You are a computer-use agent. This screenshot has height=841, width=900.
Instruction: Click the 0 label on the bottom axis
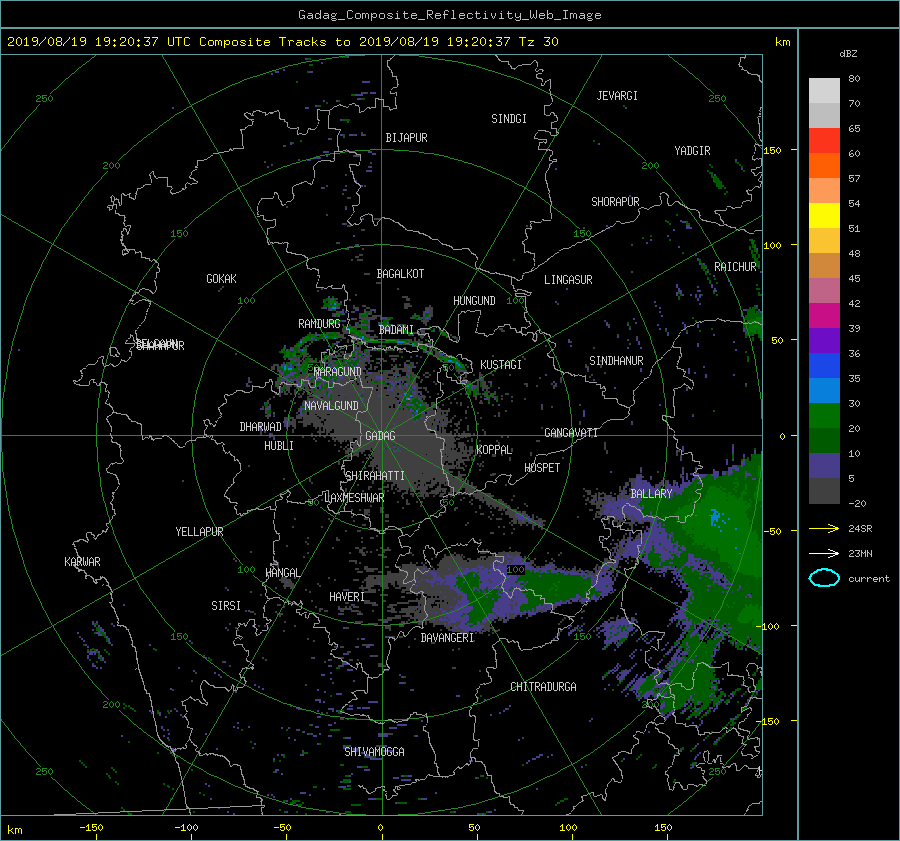[x=380, y=828]
